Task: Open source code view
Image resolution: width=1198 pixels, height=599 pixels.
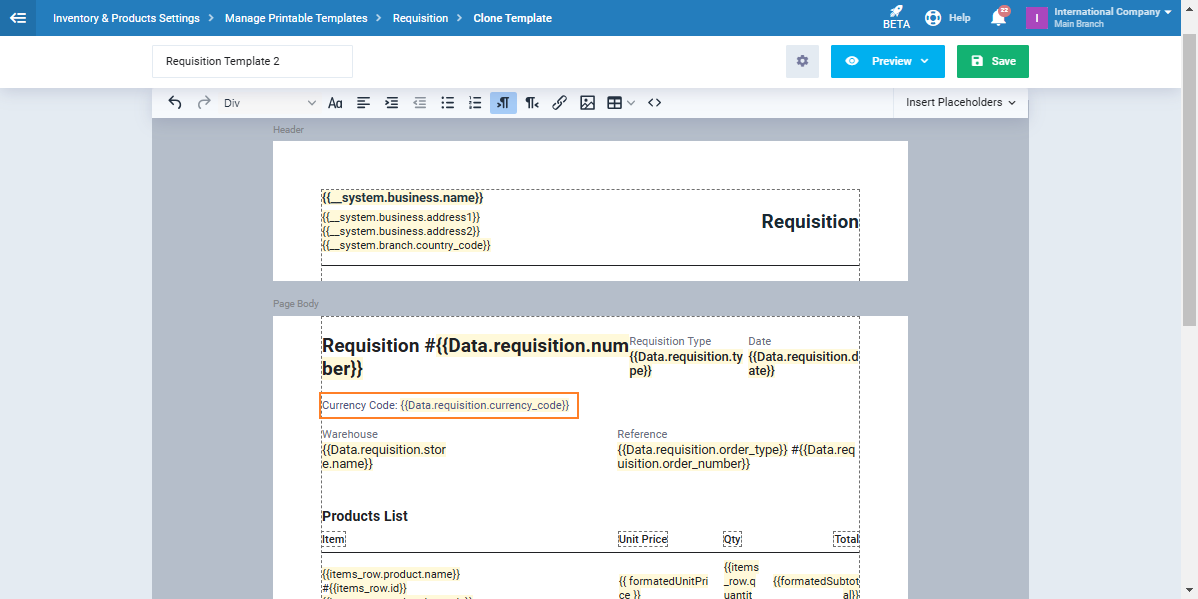Action: click(x=655, y=103)
